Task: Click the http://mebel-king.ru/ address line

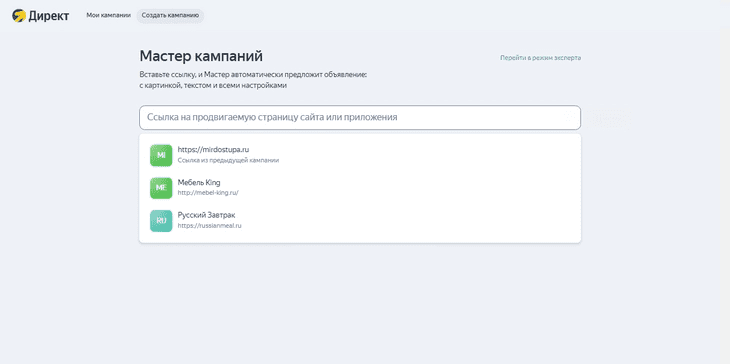Action: pos(208,193)
